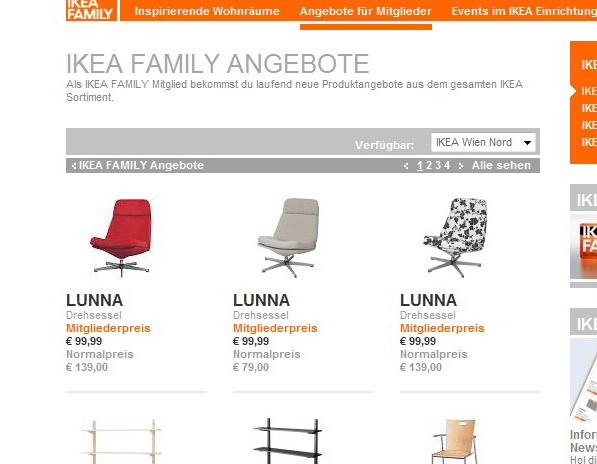Expand the IKEA Wien Nord store dropdown

click(483, 142)
